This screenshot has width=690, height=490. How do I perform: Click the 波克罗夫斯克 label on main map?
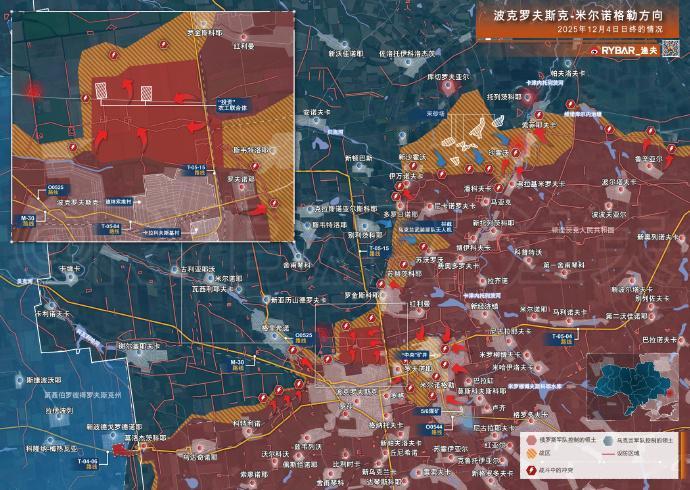(x=356, y=391)
